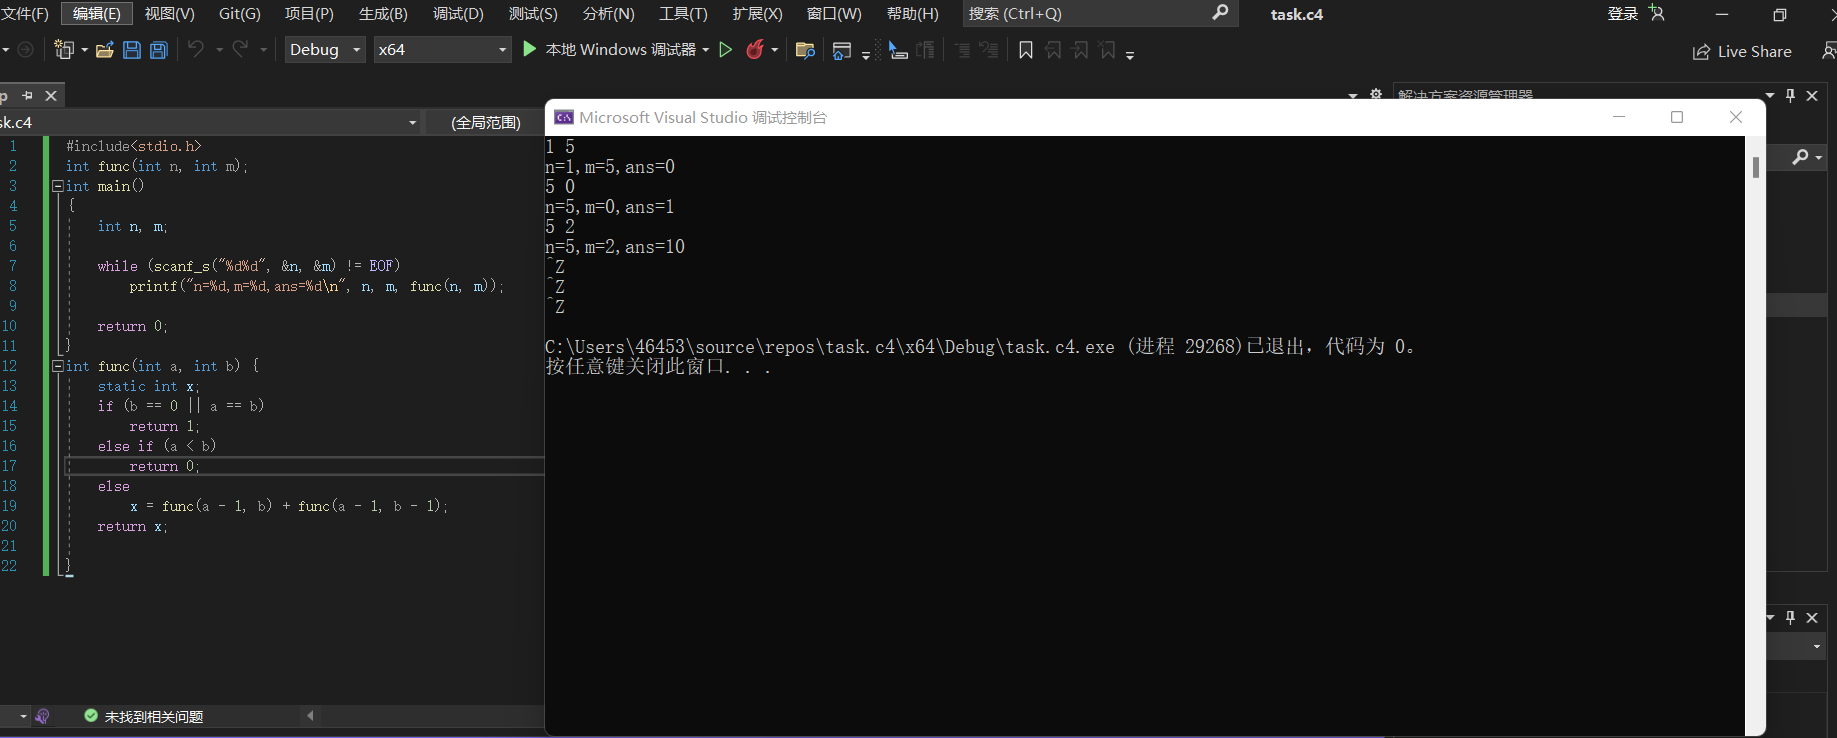The width and height of the screenshot is (1837, 738).
Task: Open the undo history dropdown arrow
Action: coord(219,50)
